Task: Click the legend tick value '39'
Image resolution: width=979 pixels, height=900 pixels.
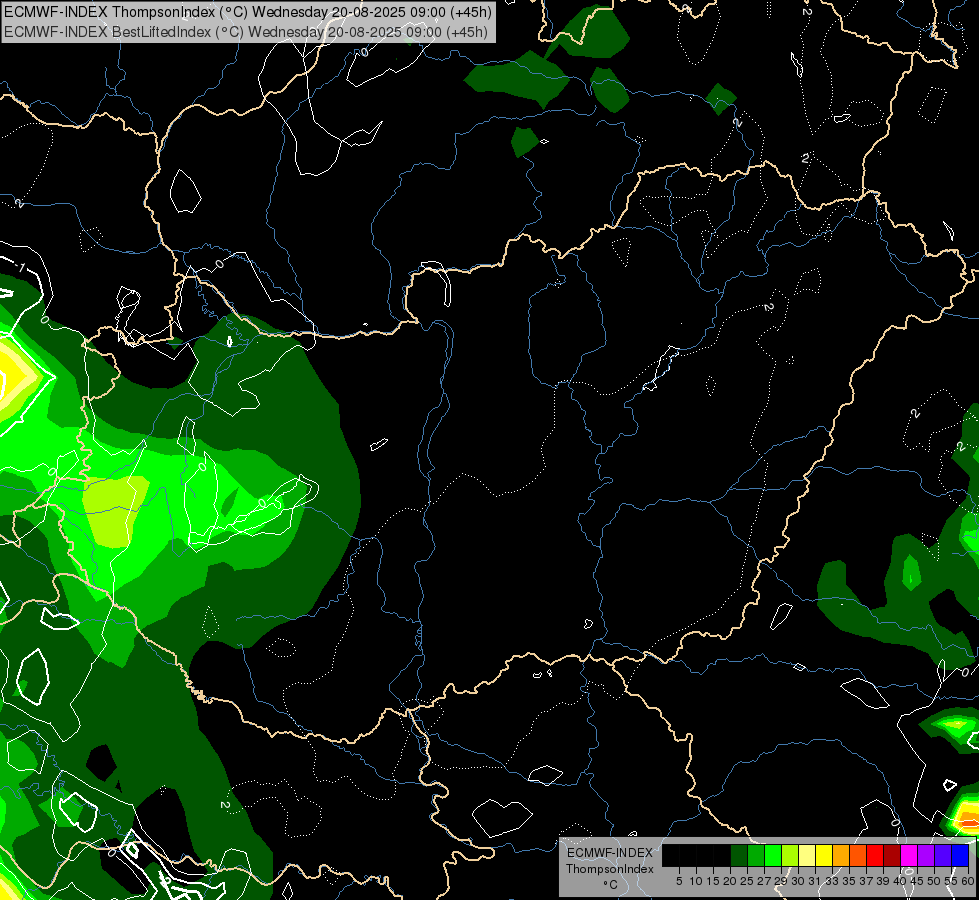Action: [883, 881]
